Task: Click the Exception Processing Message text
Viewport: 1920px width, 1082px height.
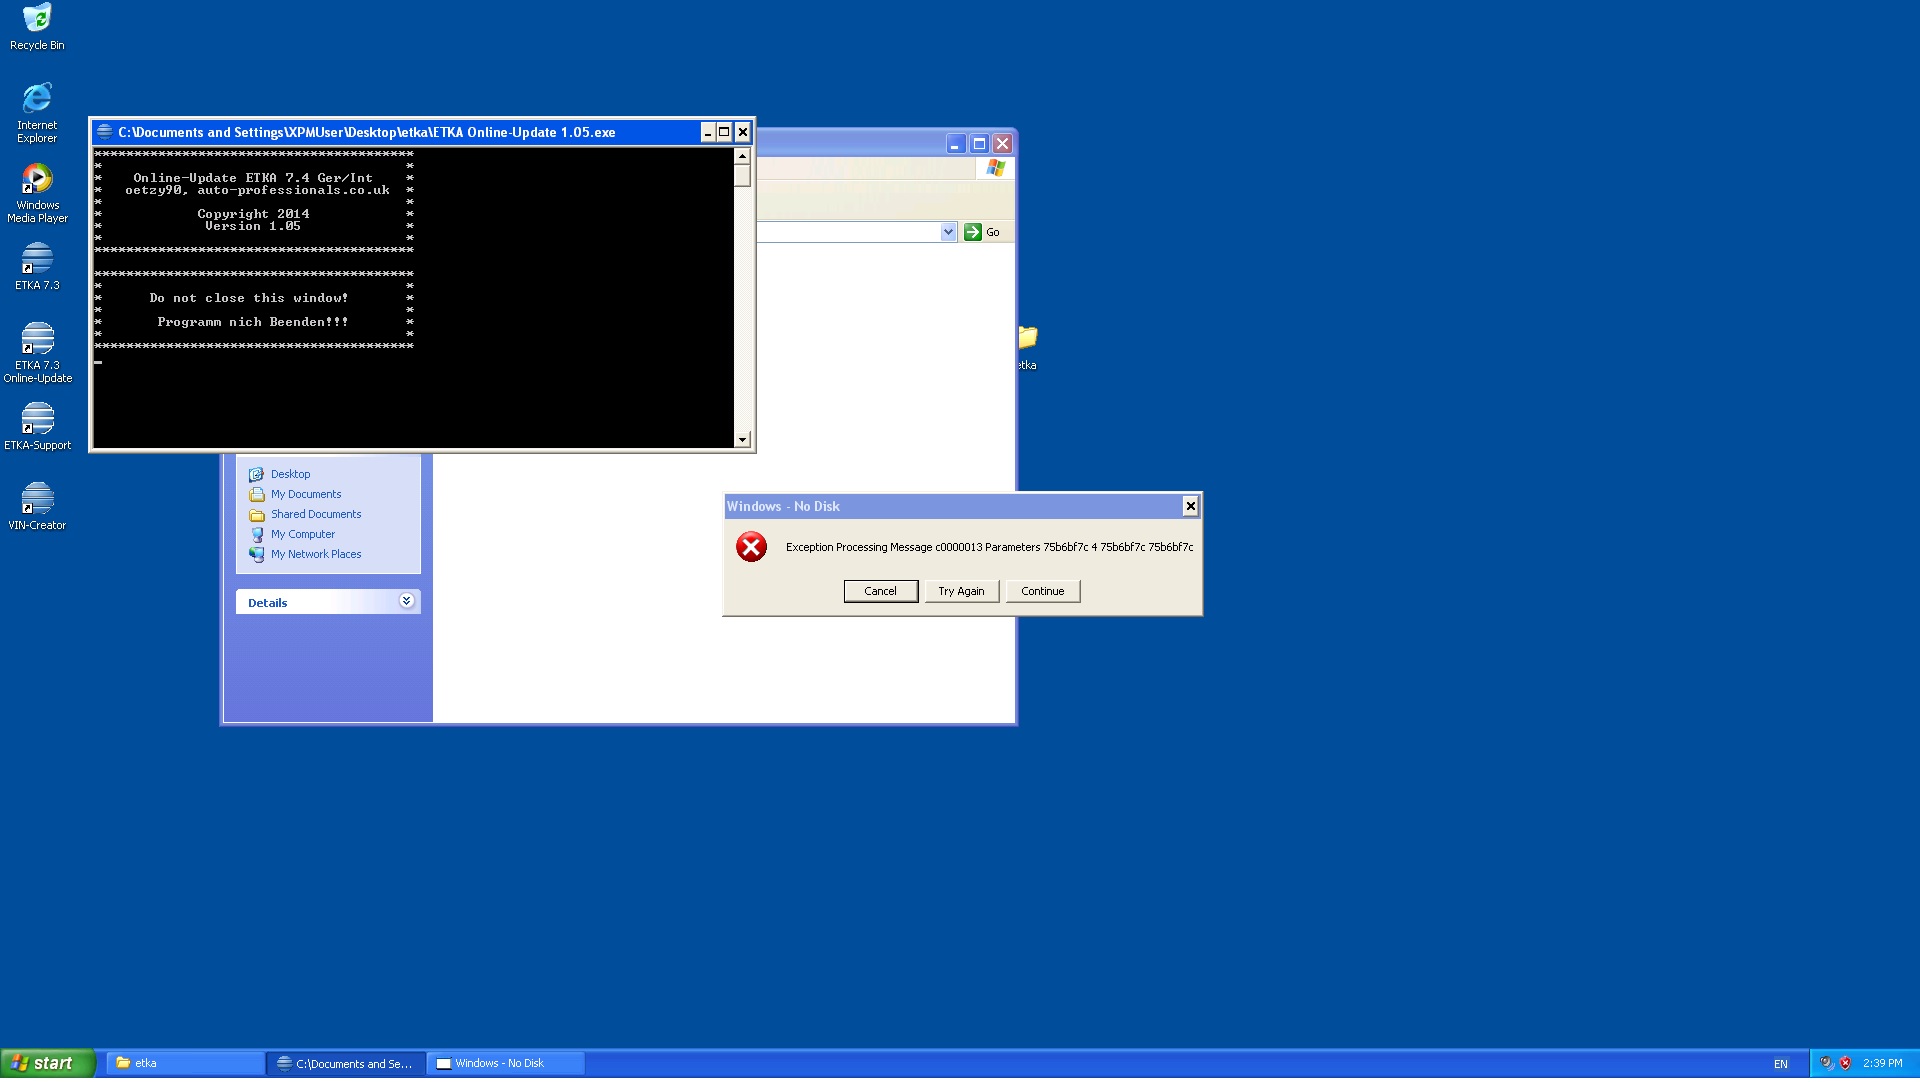Action: [x=989, y=548]
